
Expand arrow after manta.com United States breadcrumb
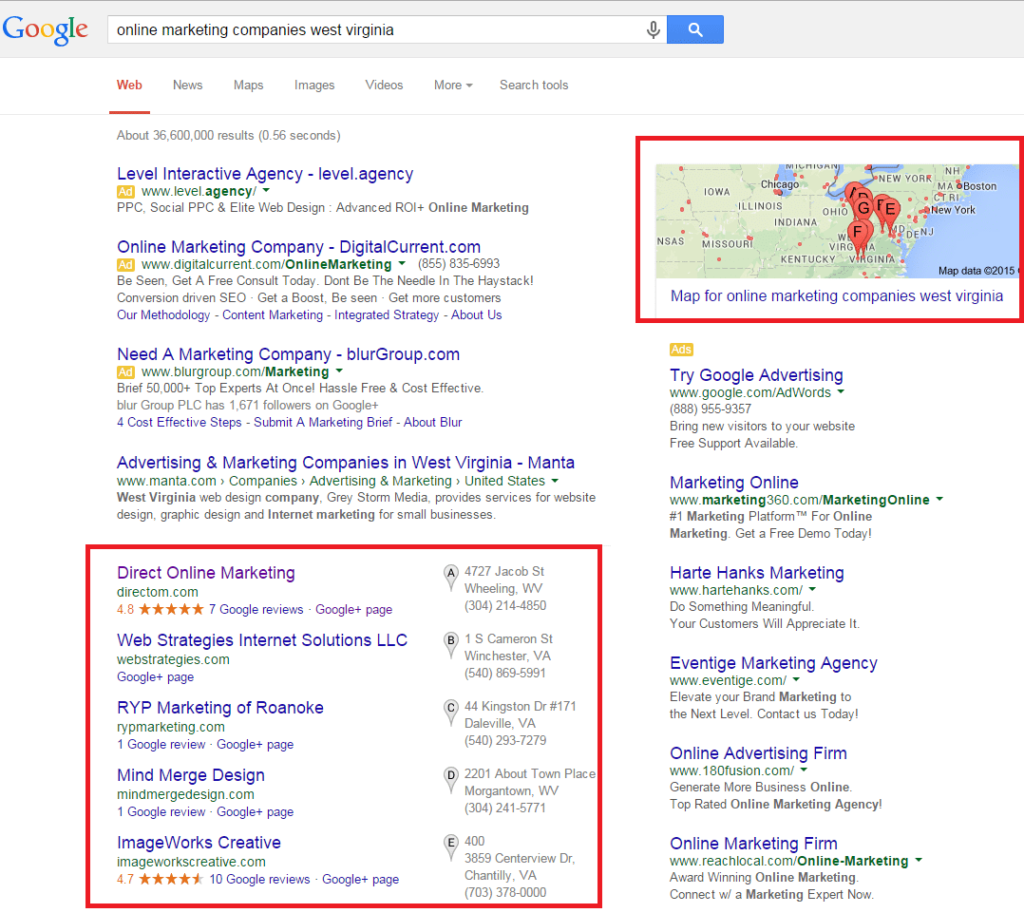(554, 481)
